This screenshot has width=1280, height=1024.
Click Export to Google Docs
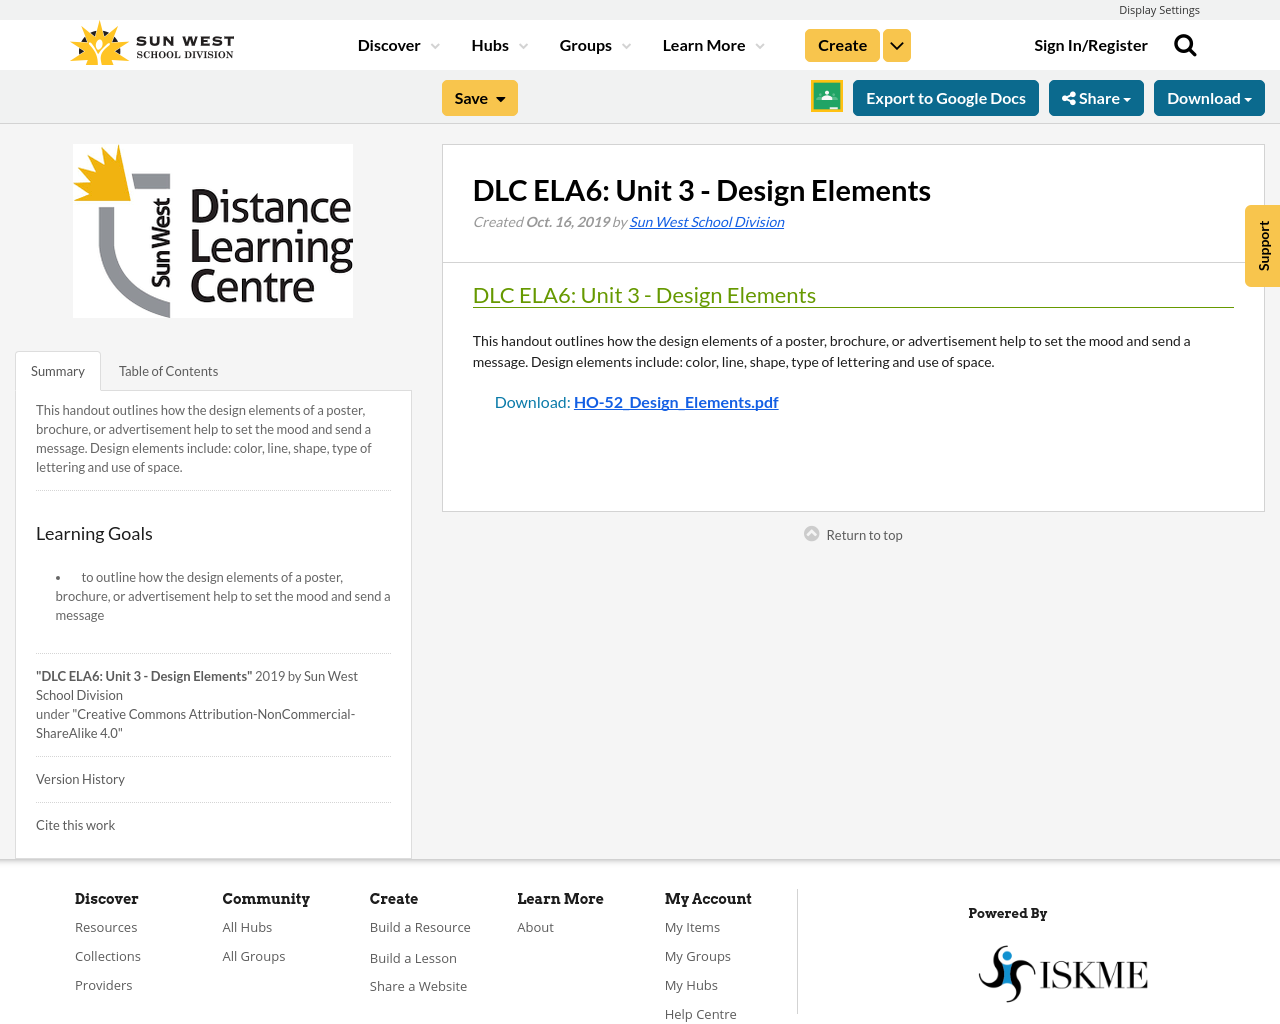pos(945,96)
